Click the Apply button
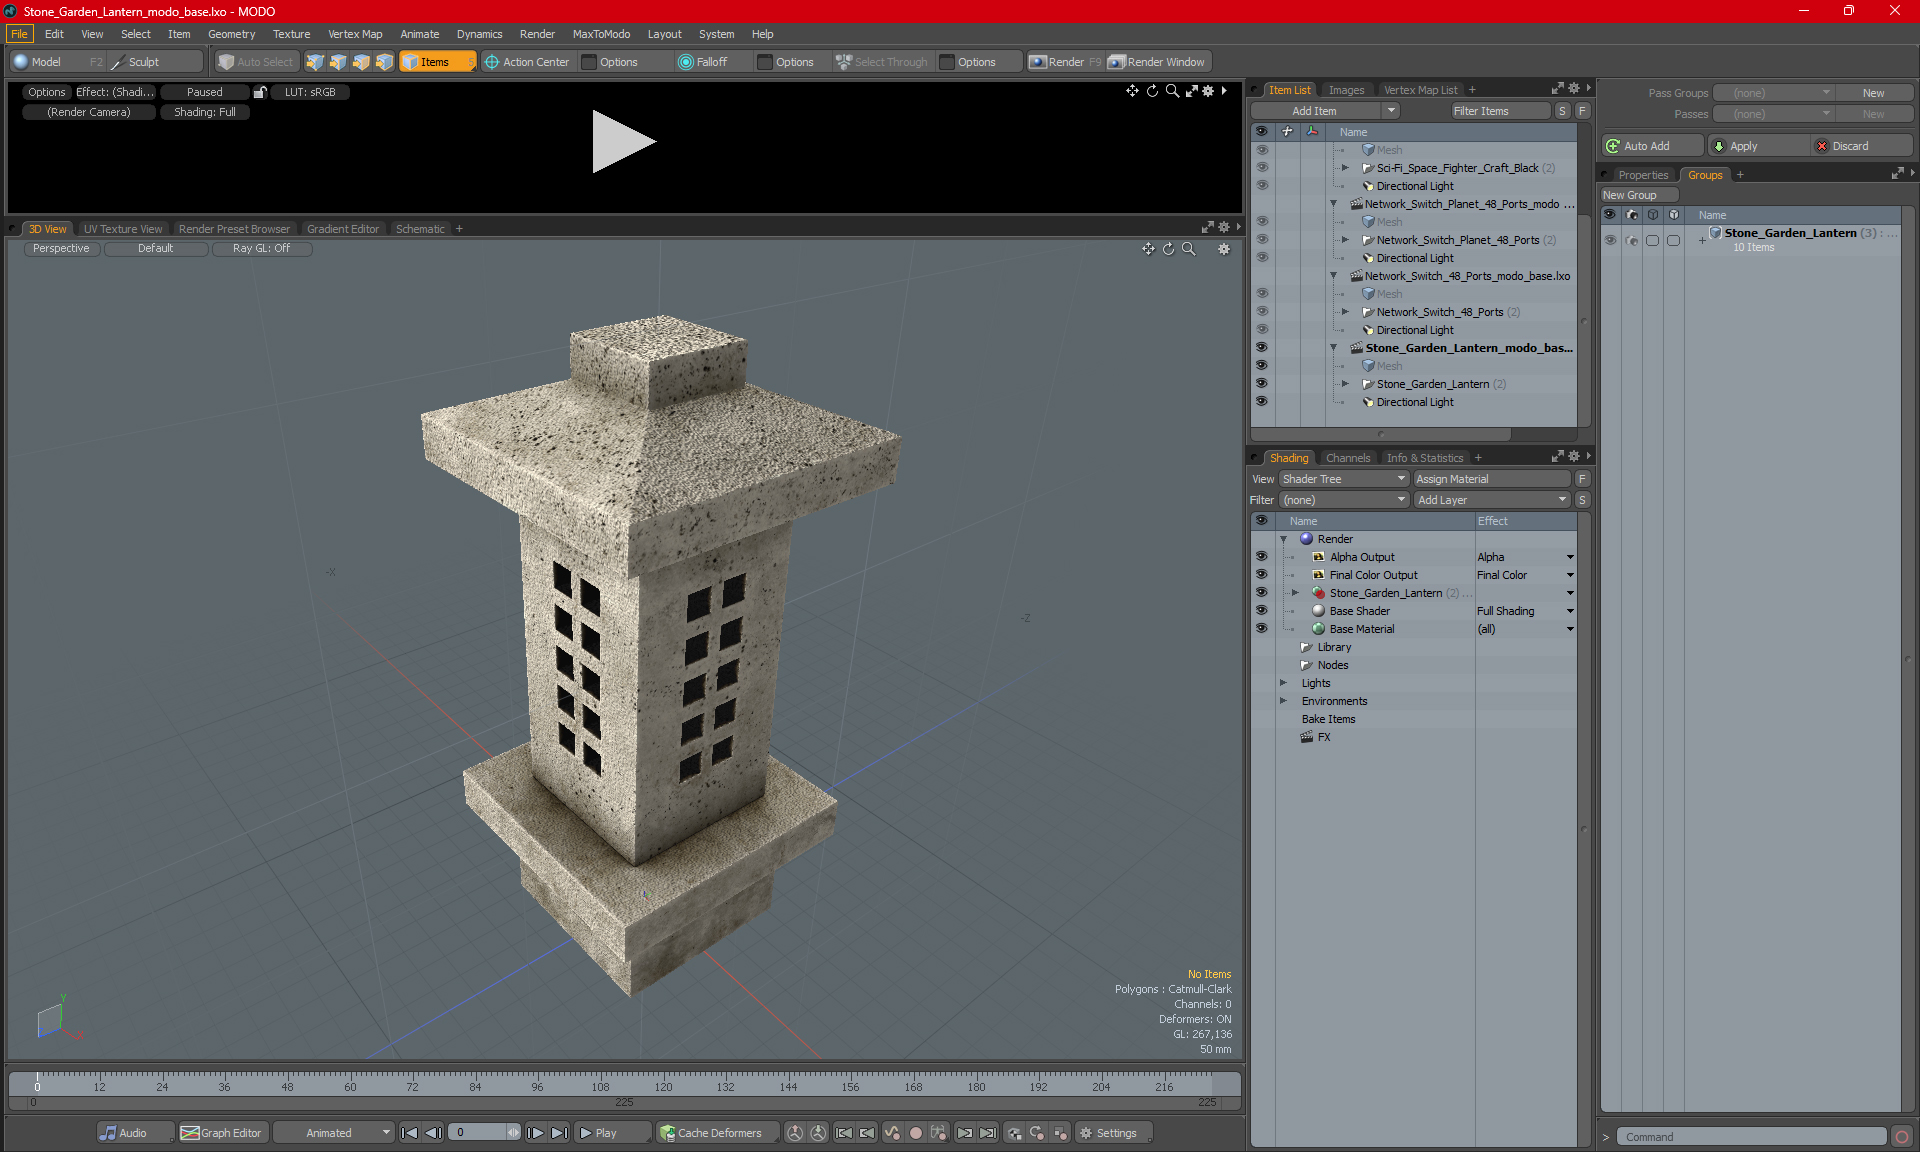 pos(1759,146)
